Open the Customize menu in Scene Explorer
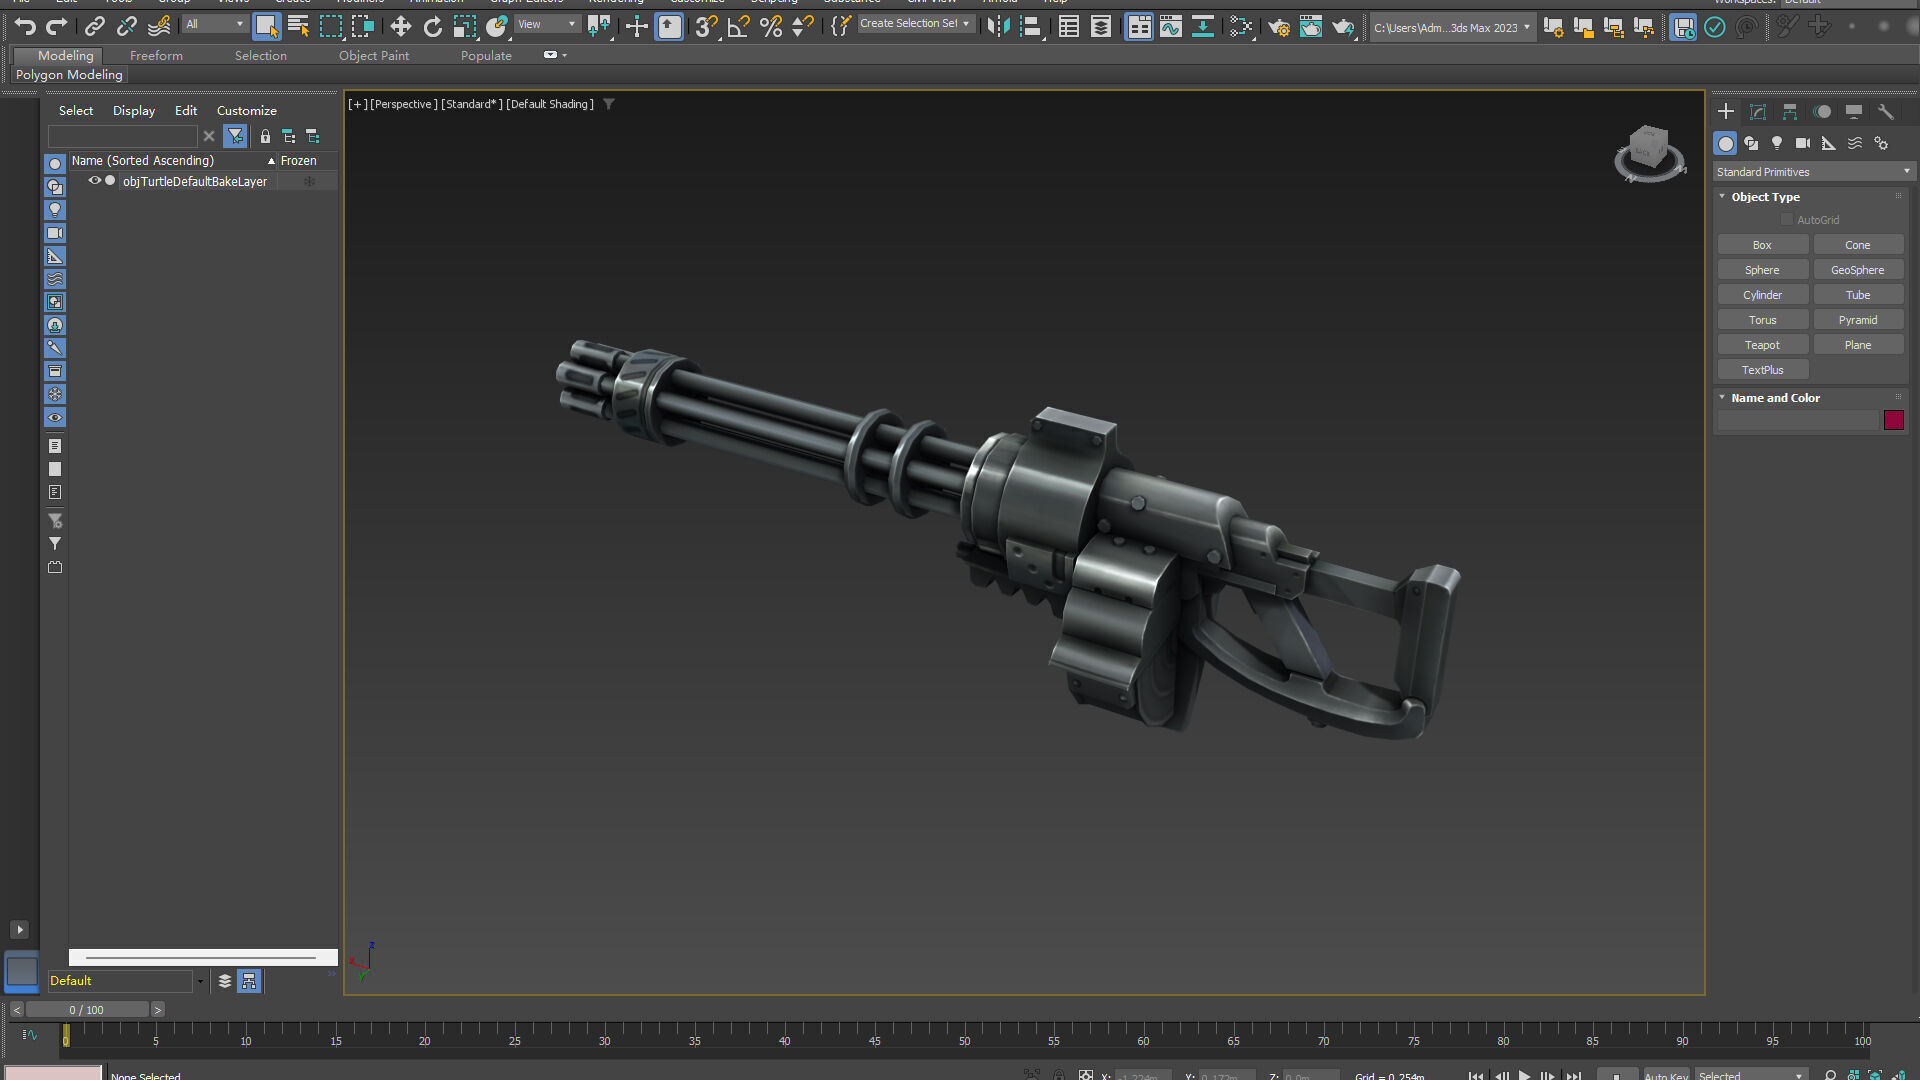This screenshot has width=1920, height=1080. click(246, 111)
